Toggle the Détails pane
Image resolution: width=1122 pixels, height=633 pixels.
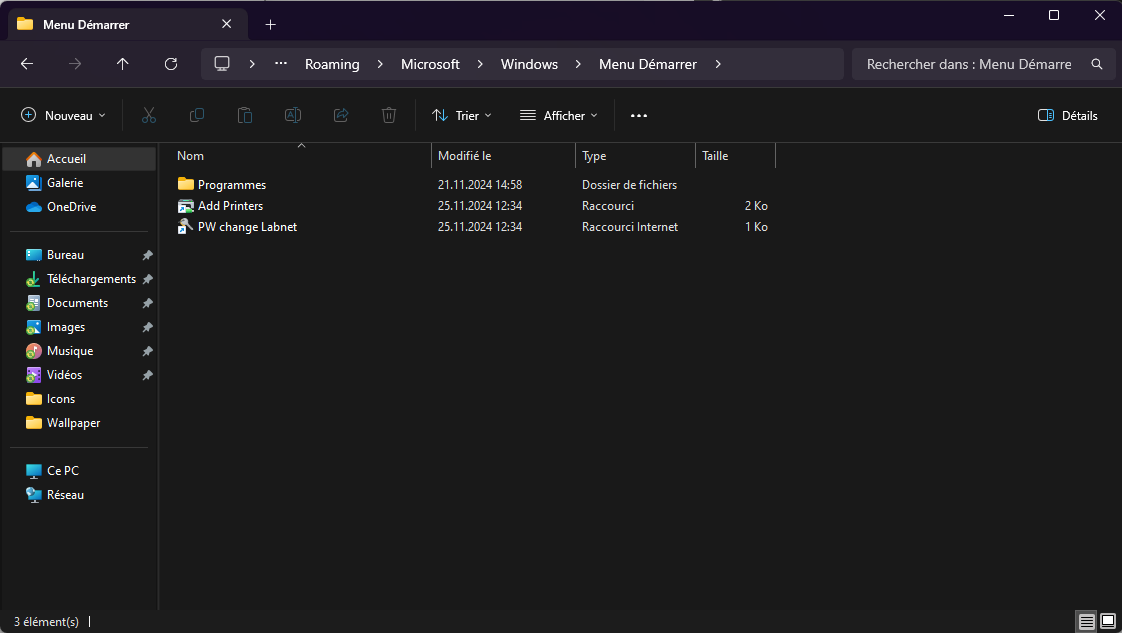[x=1067, y=116]
